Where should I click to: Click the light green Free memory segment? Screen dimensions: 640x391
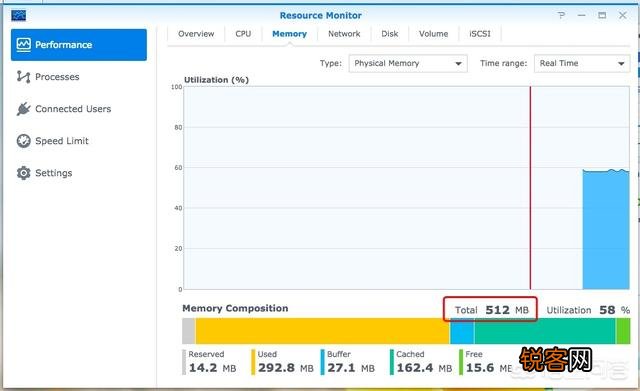tap(623, 331)
